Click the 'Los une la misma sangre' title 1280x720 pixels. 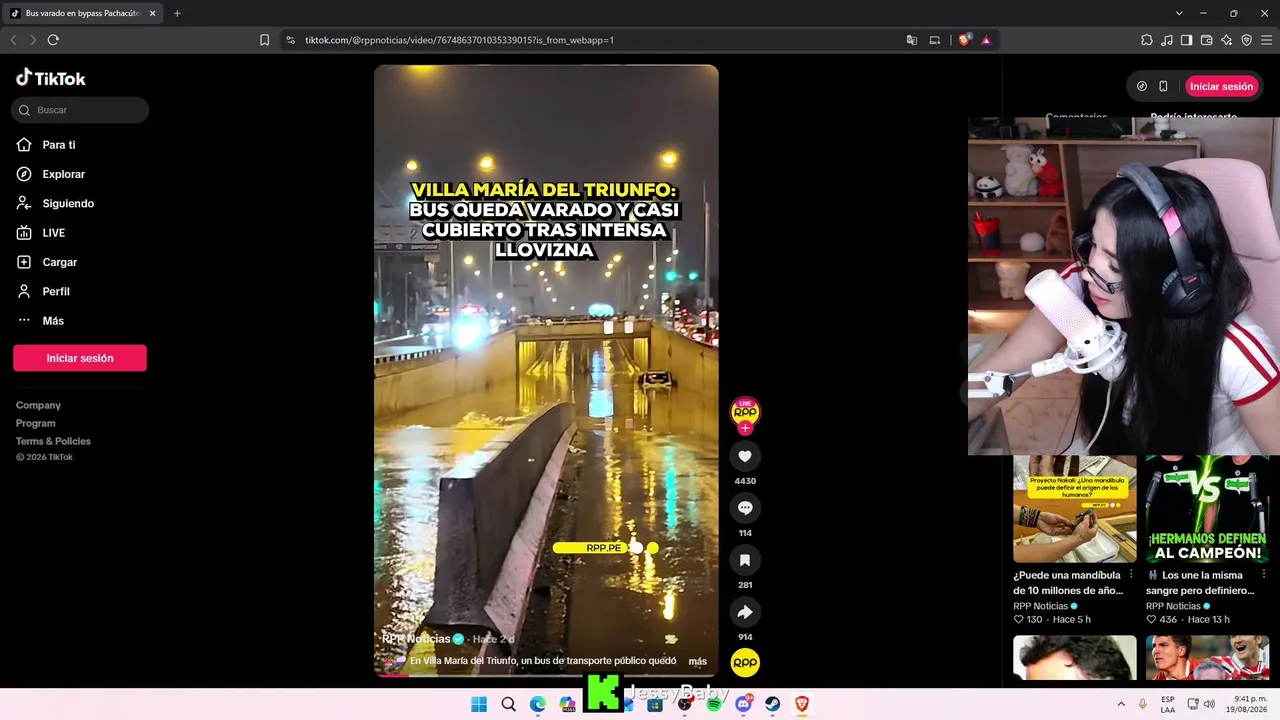1200,583
